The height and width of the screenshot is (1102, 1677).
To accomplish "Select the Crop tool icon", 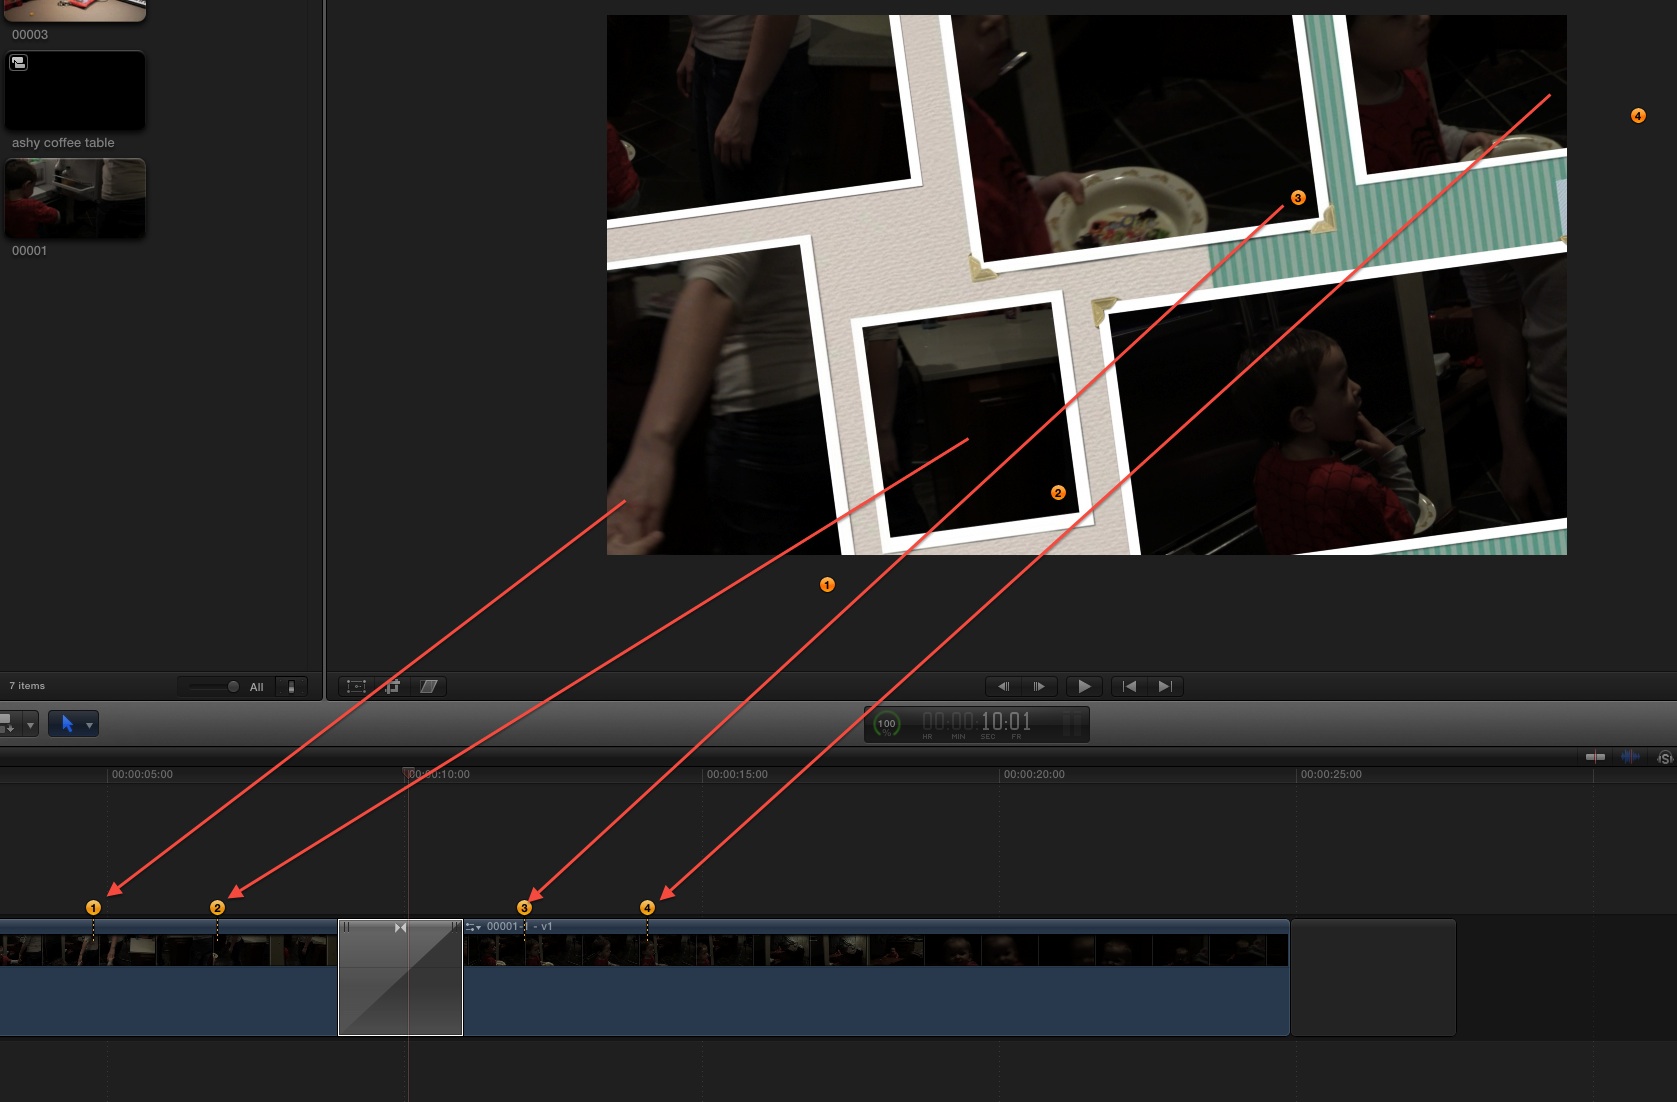I will pyautogui.click(x=392, y=686).
